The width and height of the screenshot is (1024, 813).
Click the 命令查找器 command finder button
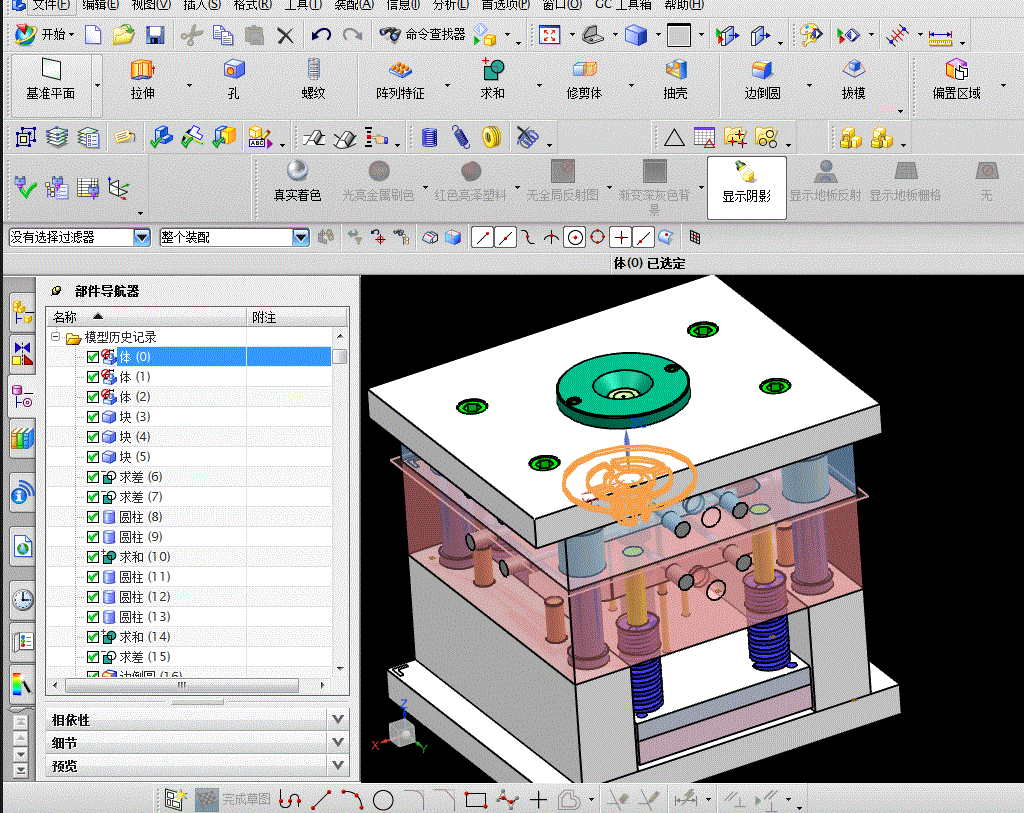pyautogui.click(x=424, y=35)
